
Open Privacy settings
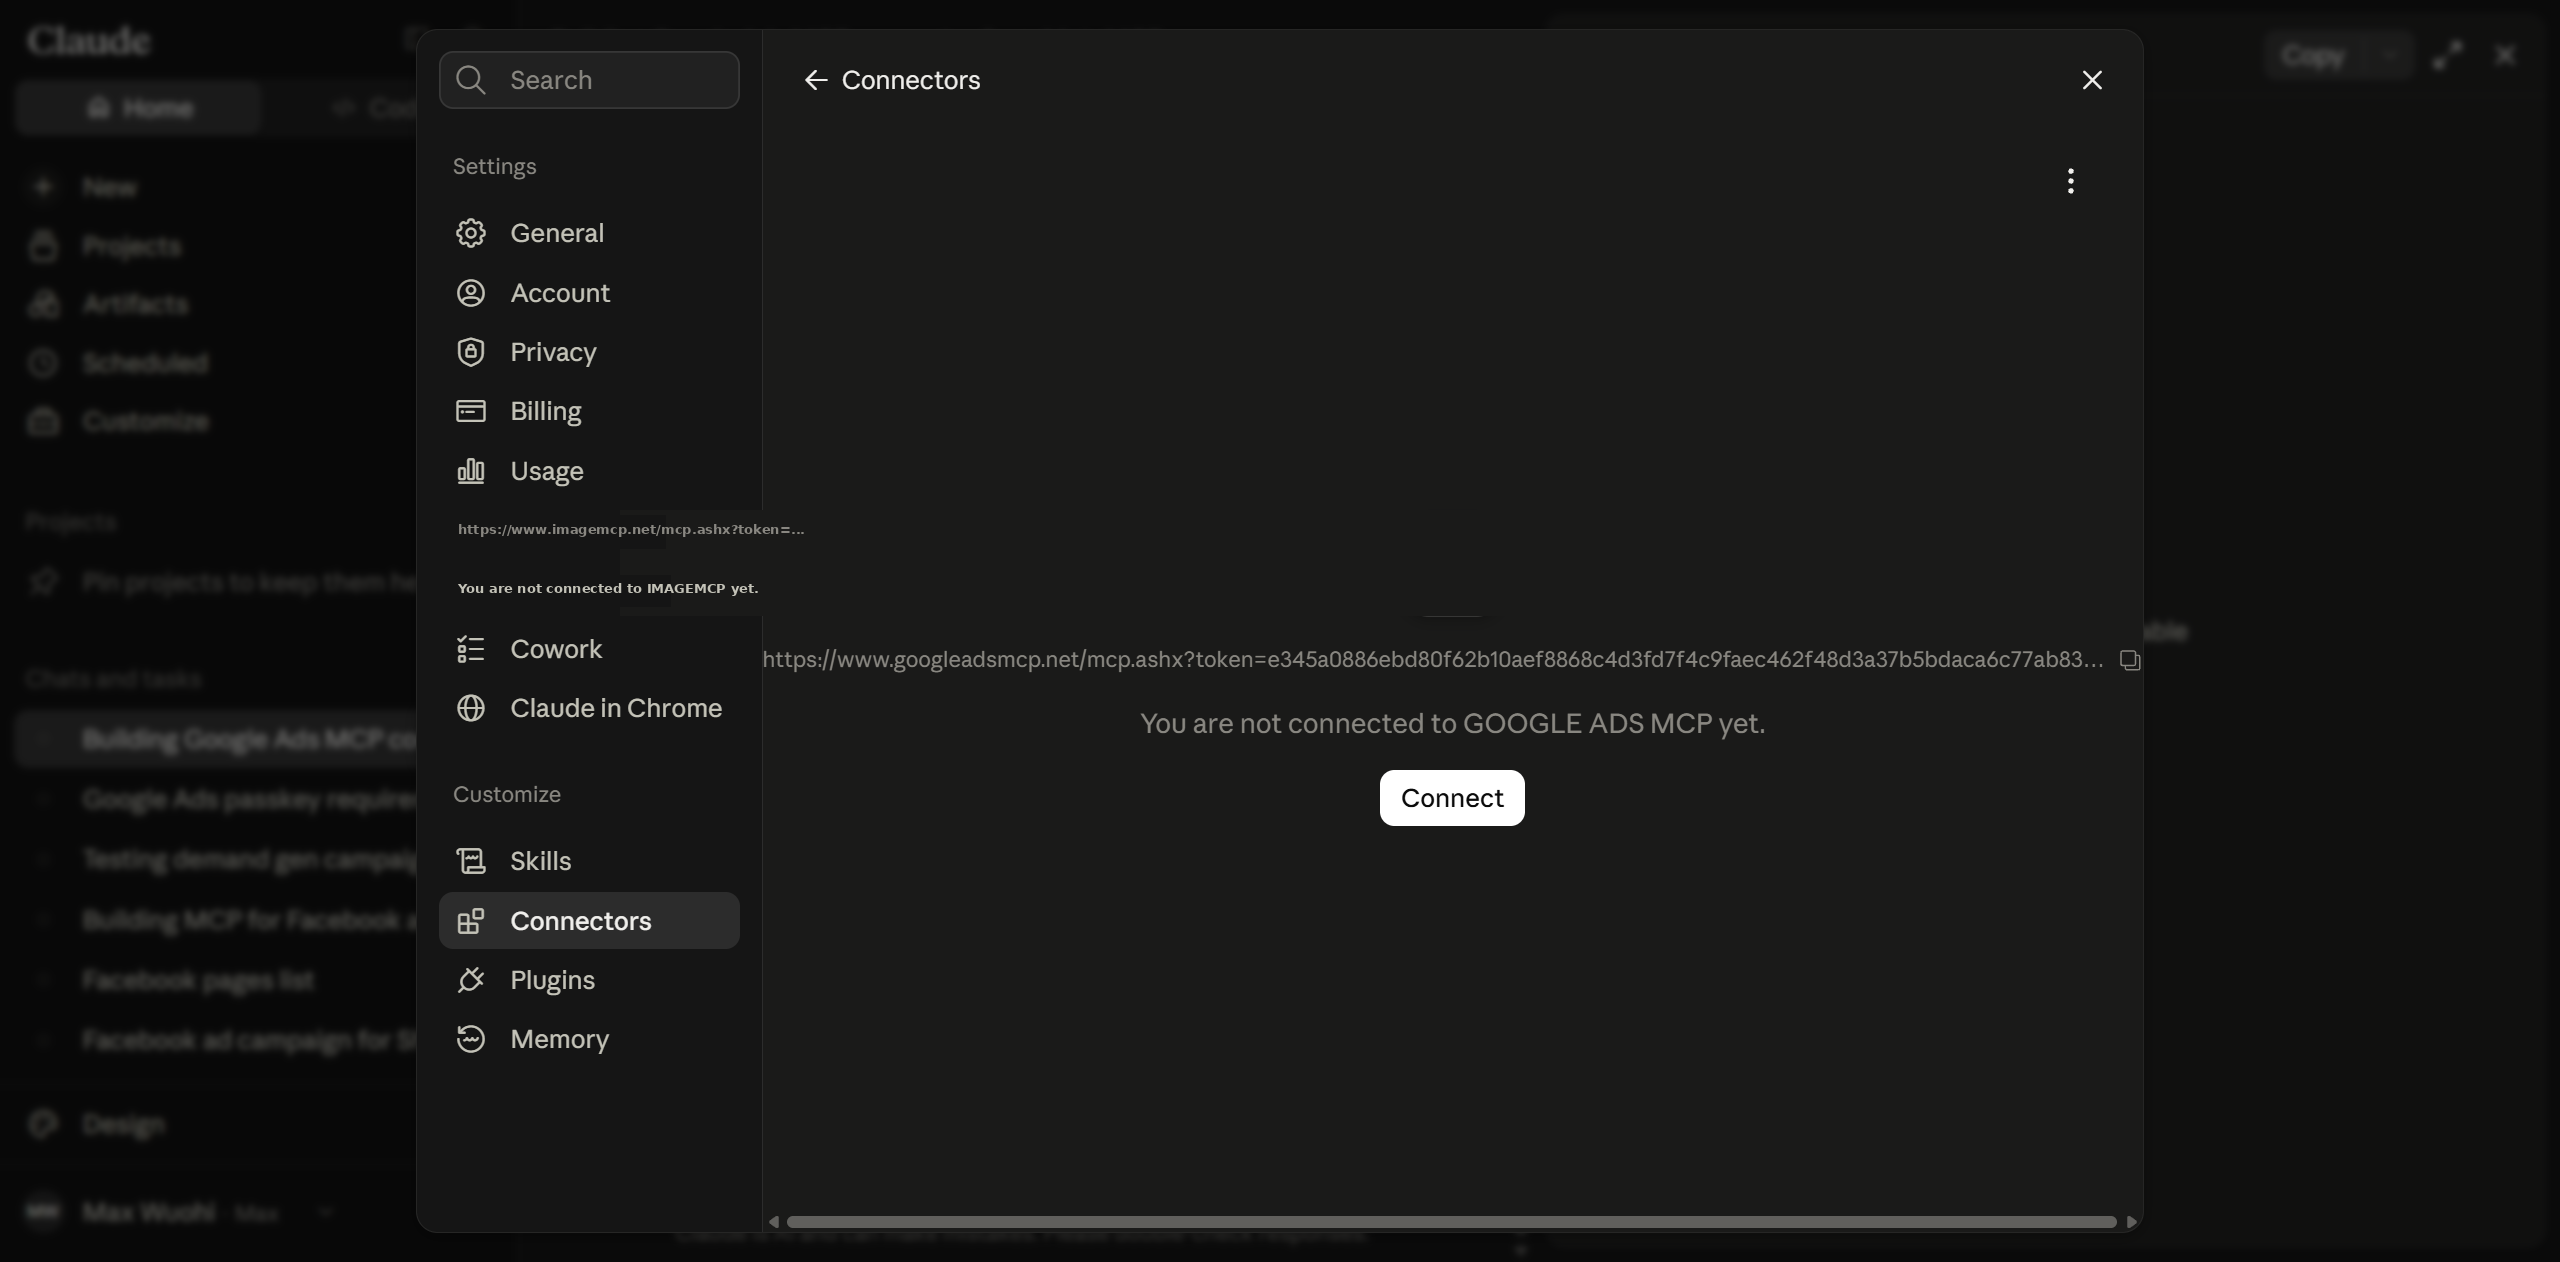pos(589,352)
